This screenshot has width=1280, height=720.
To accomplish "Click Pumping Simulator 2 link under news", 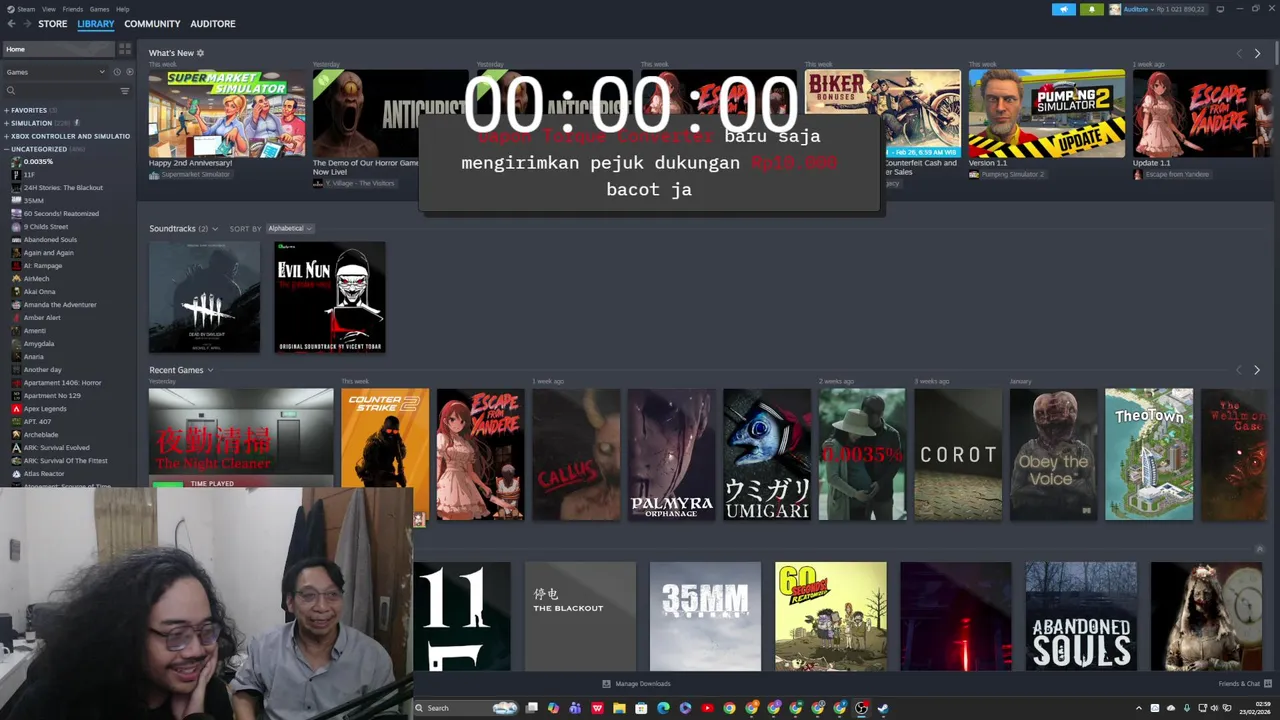I will click(1012, 174).
